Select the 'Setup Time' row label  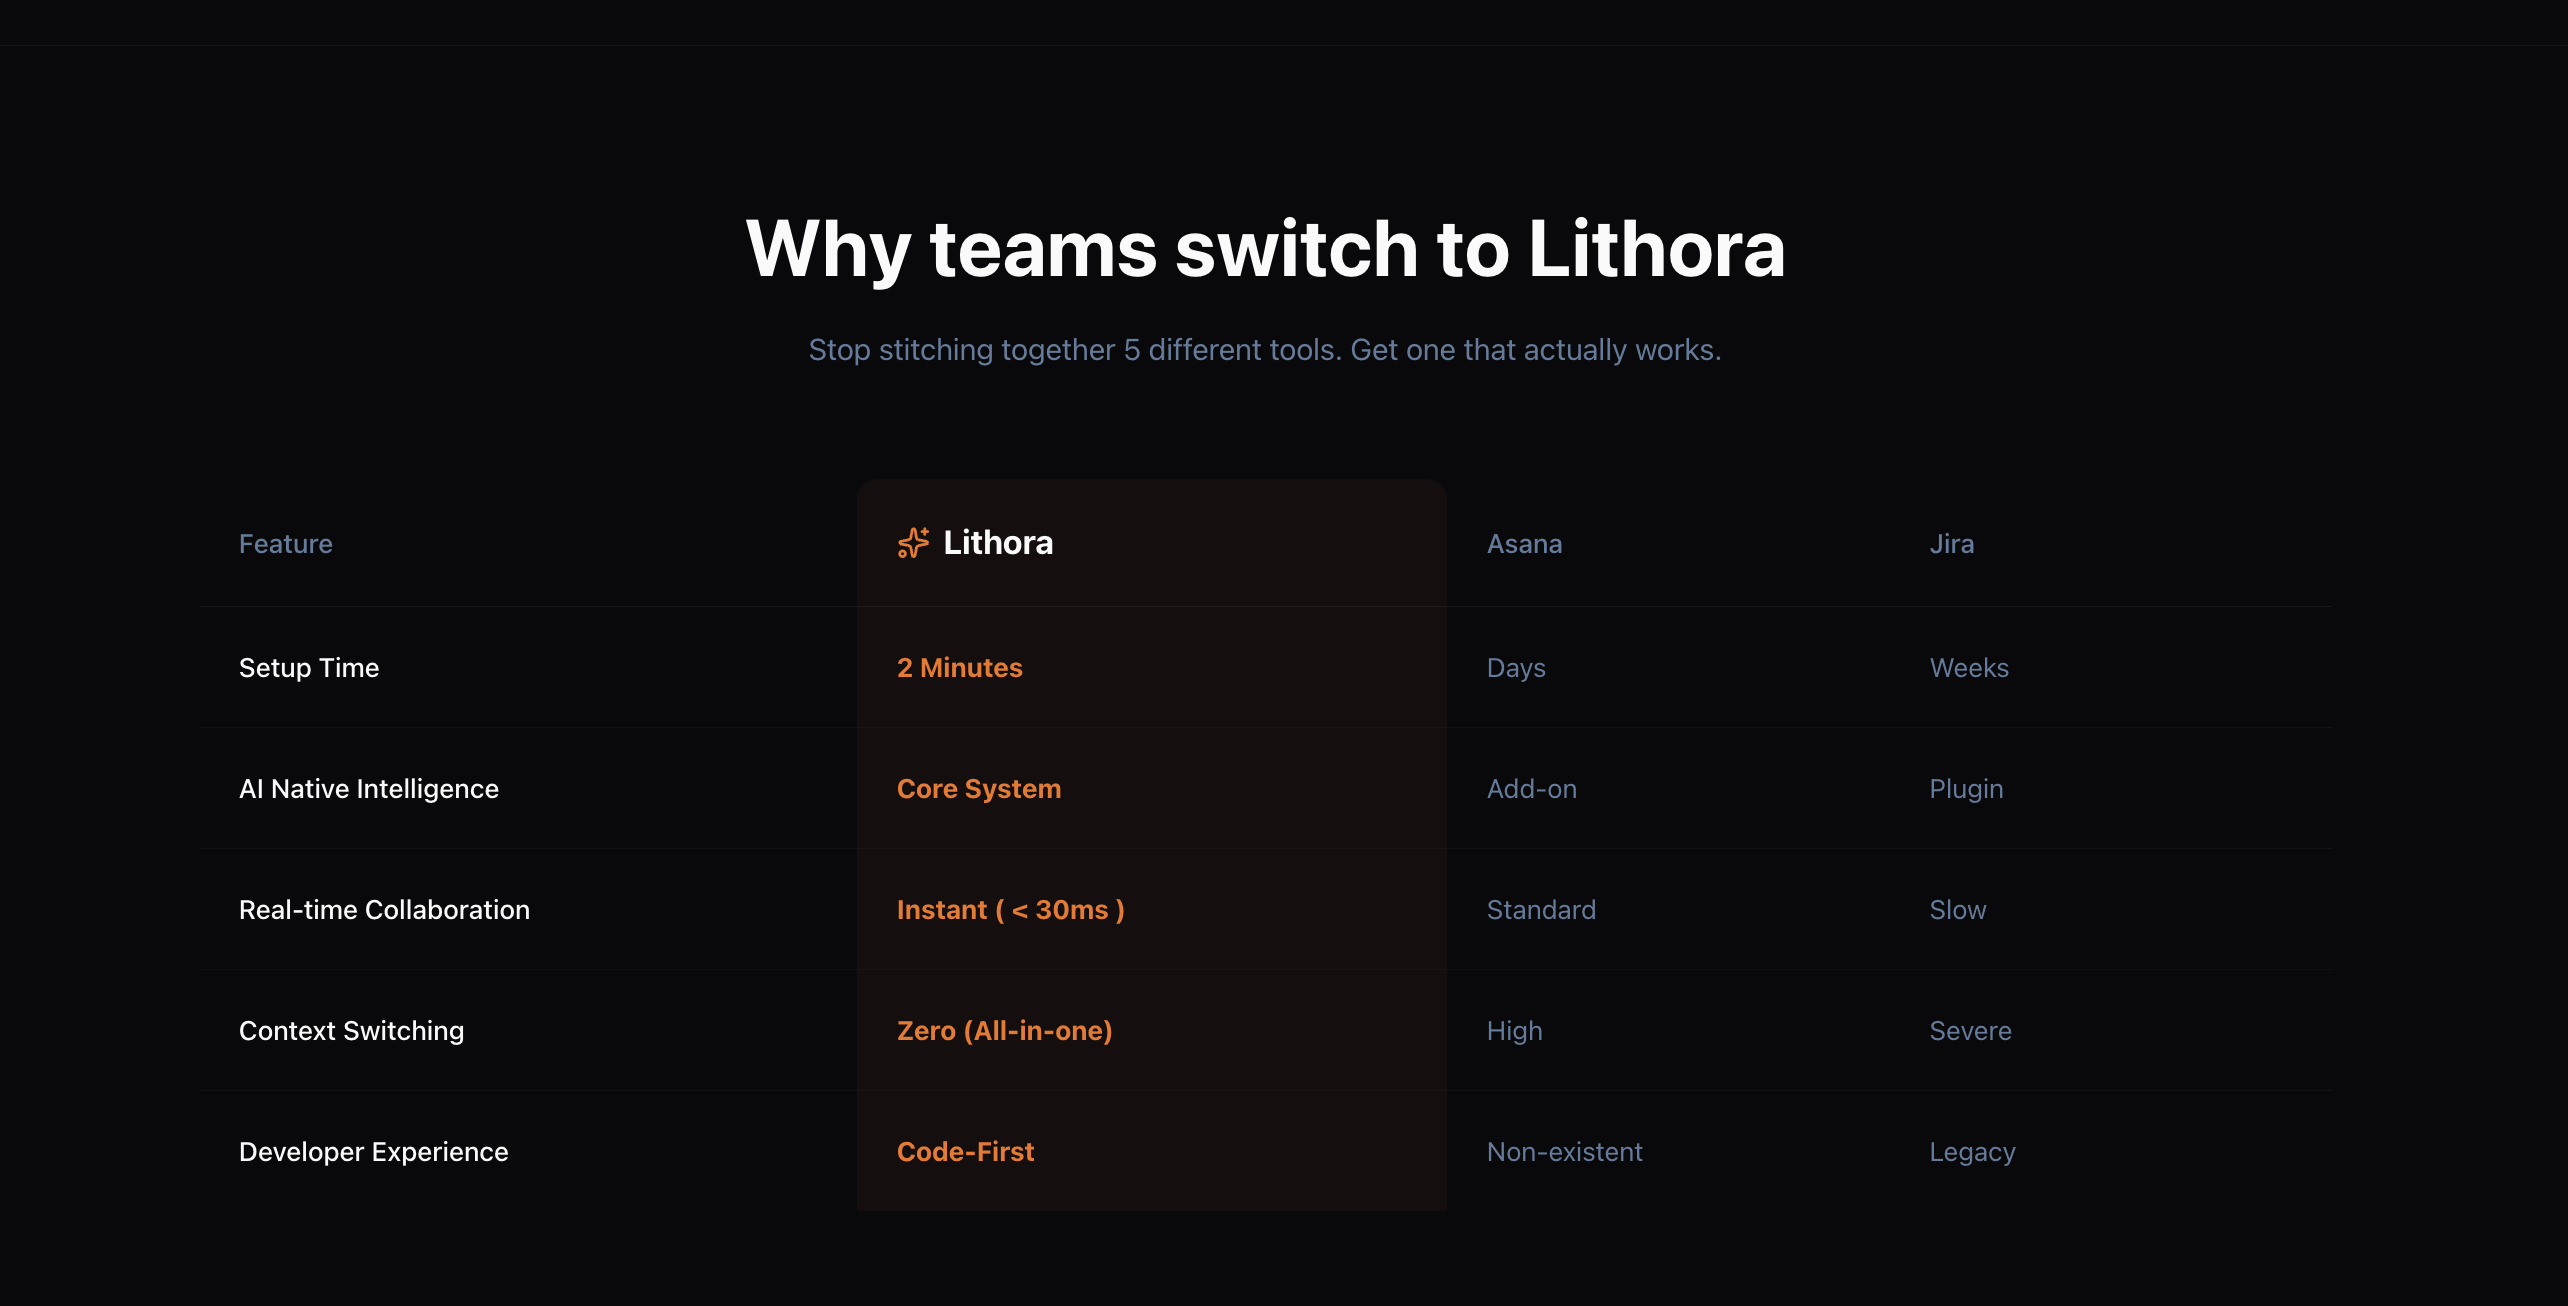pyautogui.click(x=309, y=667)
